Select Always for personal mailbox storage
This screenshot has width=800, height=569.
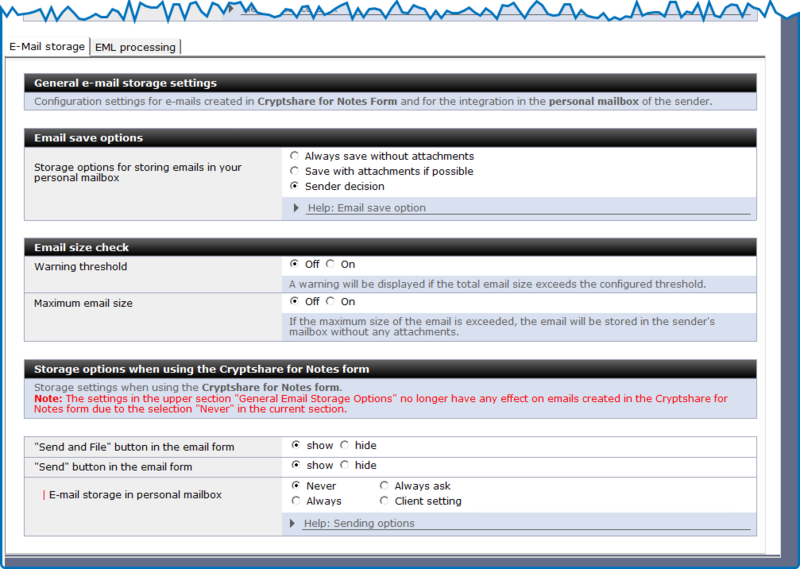[x=296, y=501]
